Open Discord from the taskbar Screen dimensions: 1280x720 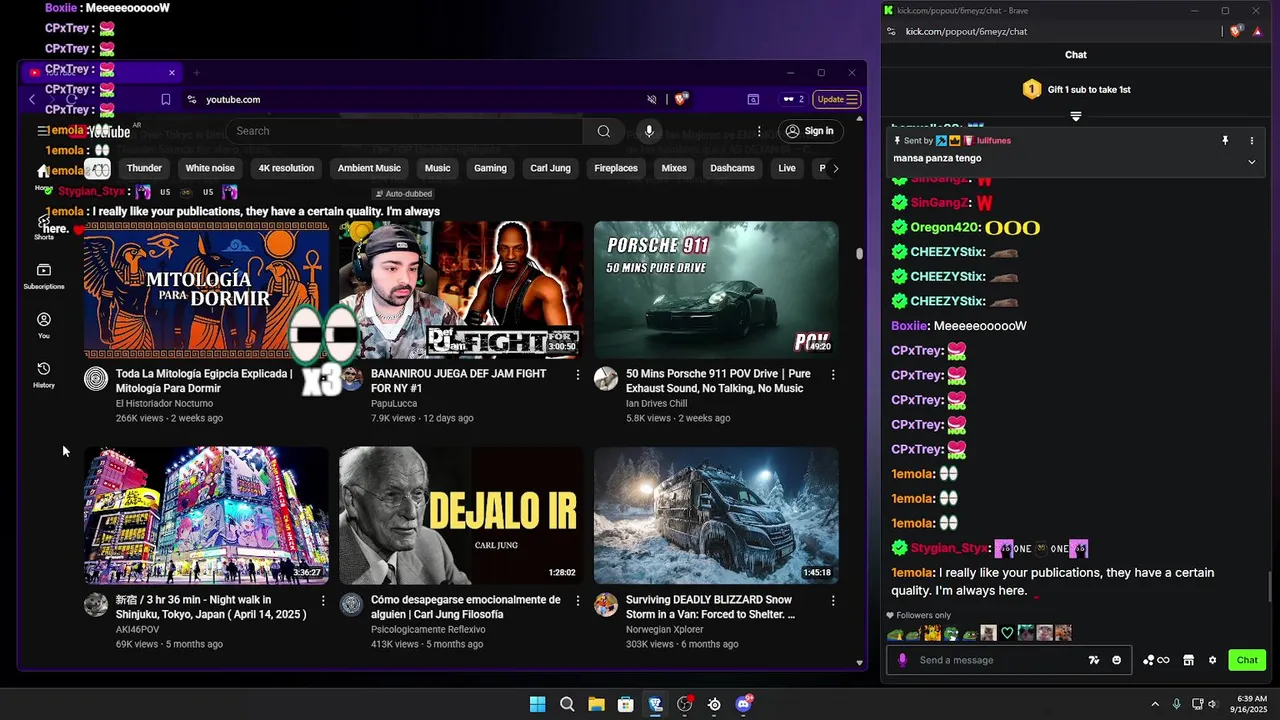point(744,704)
